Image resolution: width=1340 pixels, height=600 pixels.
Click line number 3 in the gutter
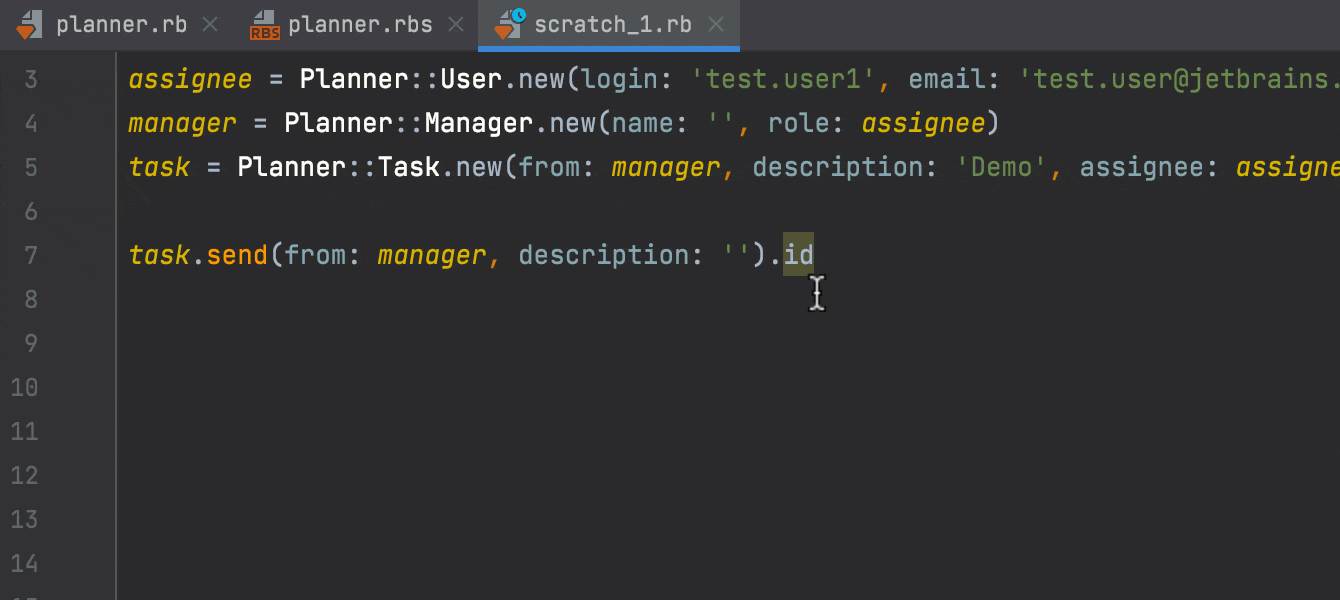click(30, 78)
